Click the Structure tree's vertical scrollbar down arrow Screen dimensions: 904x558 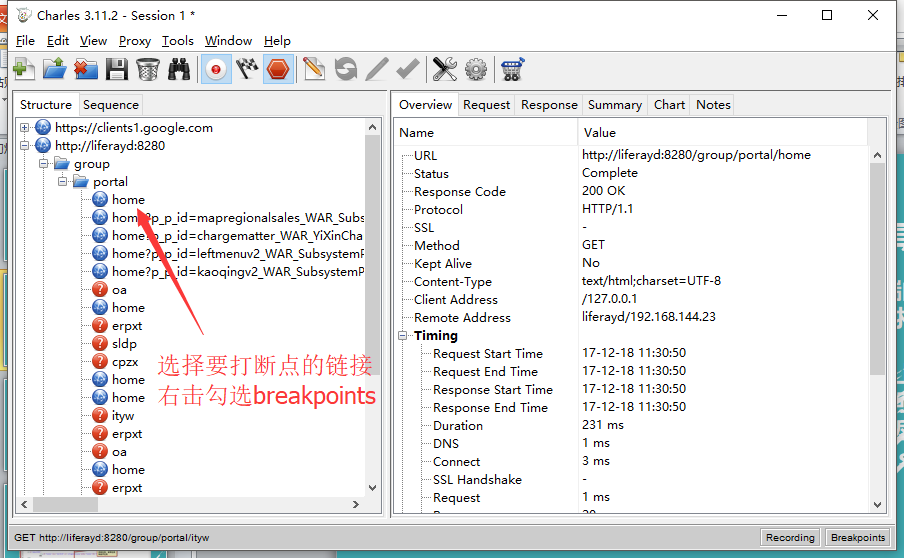point(372,488)
